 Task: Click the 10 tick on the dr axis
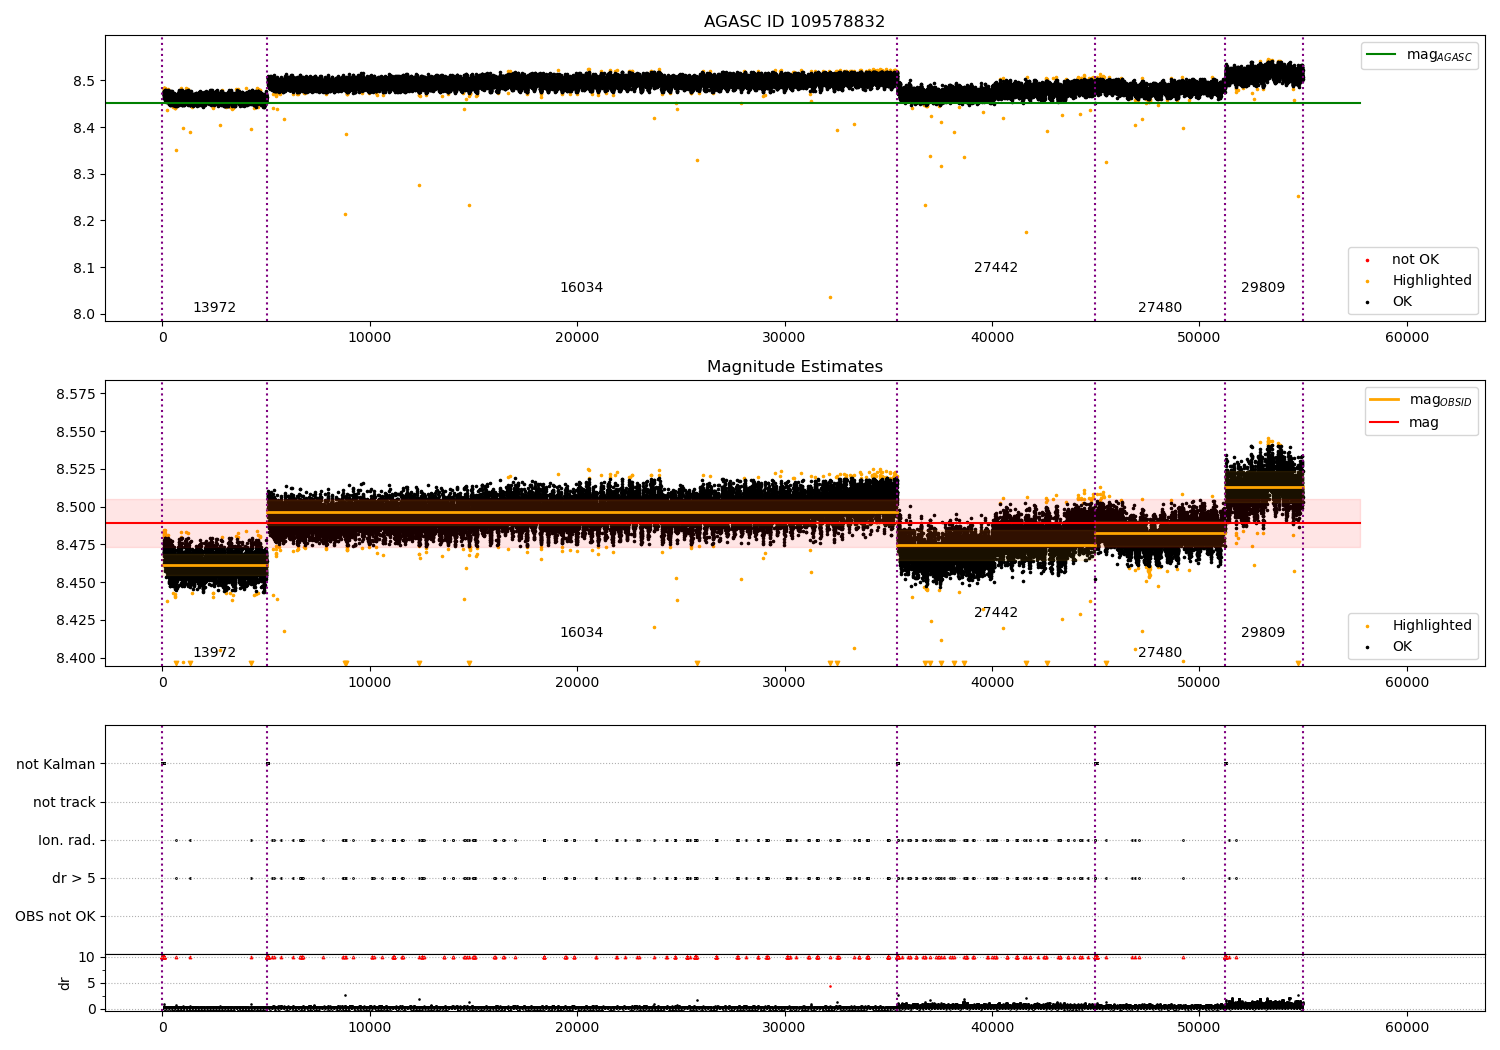click(87, 958)
